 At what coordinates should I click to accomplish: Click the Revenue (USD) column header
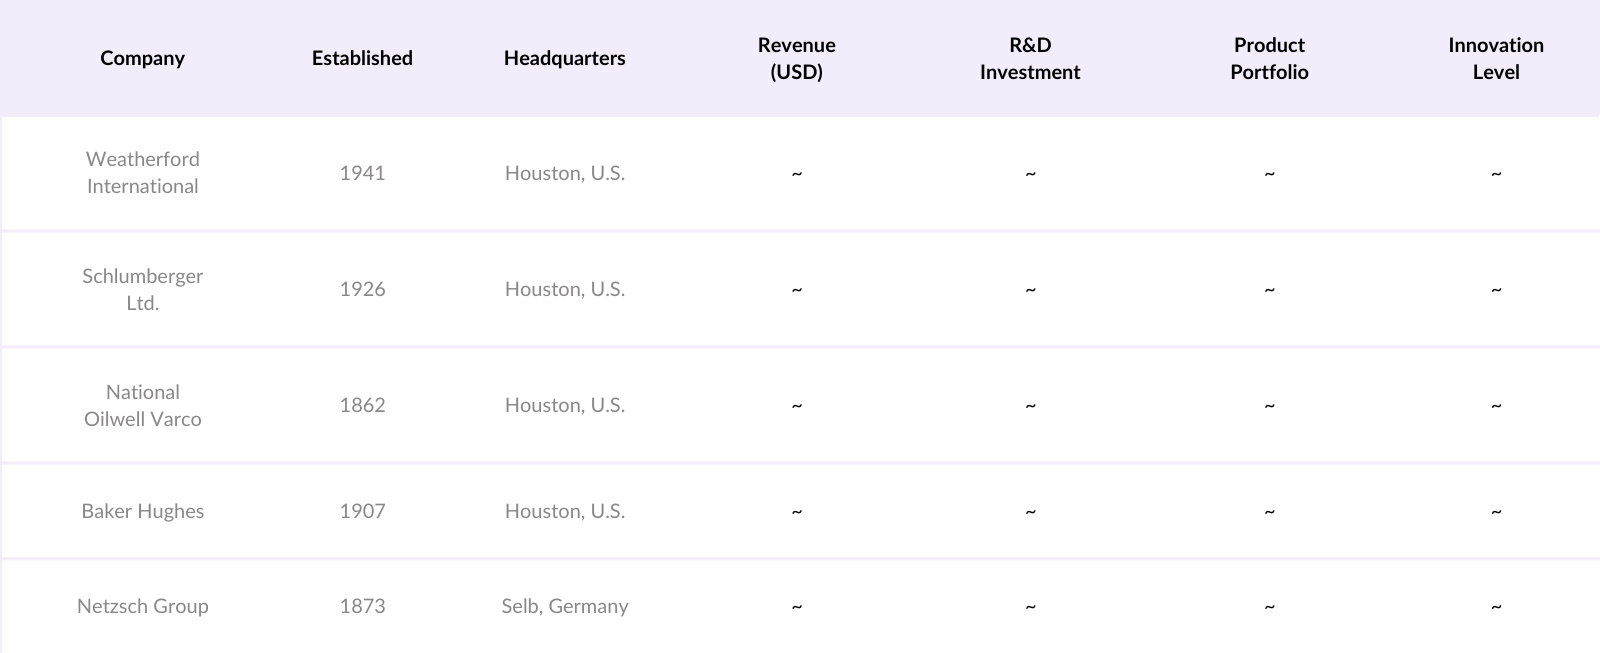point(796,58)
